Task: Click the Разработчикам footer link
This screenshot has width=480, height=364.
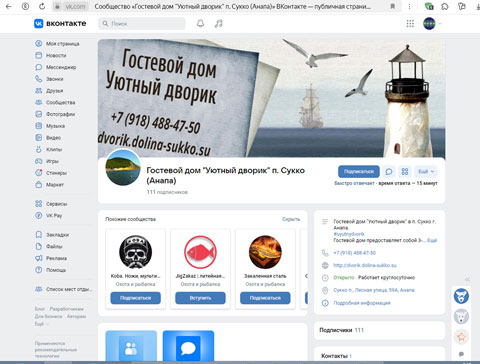Action: click(x=67, y=309)
